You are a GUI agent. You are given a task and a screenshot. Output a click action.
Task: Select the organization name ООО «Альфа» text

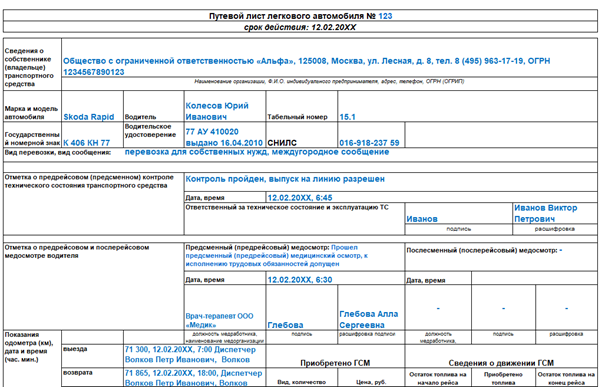307,66
